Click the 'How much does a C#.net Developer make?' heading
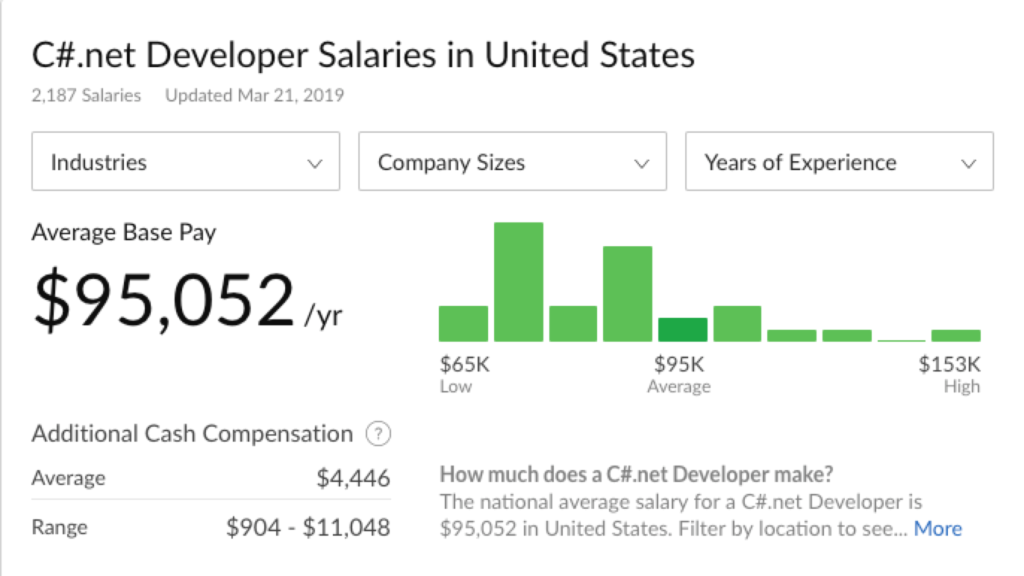The image size is (1024, 576). (x=637, y=474)
